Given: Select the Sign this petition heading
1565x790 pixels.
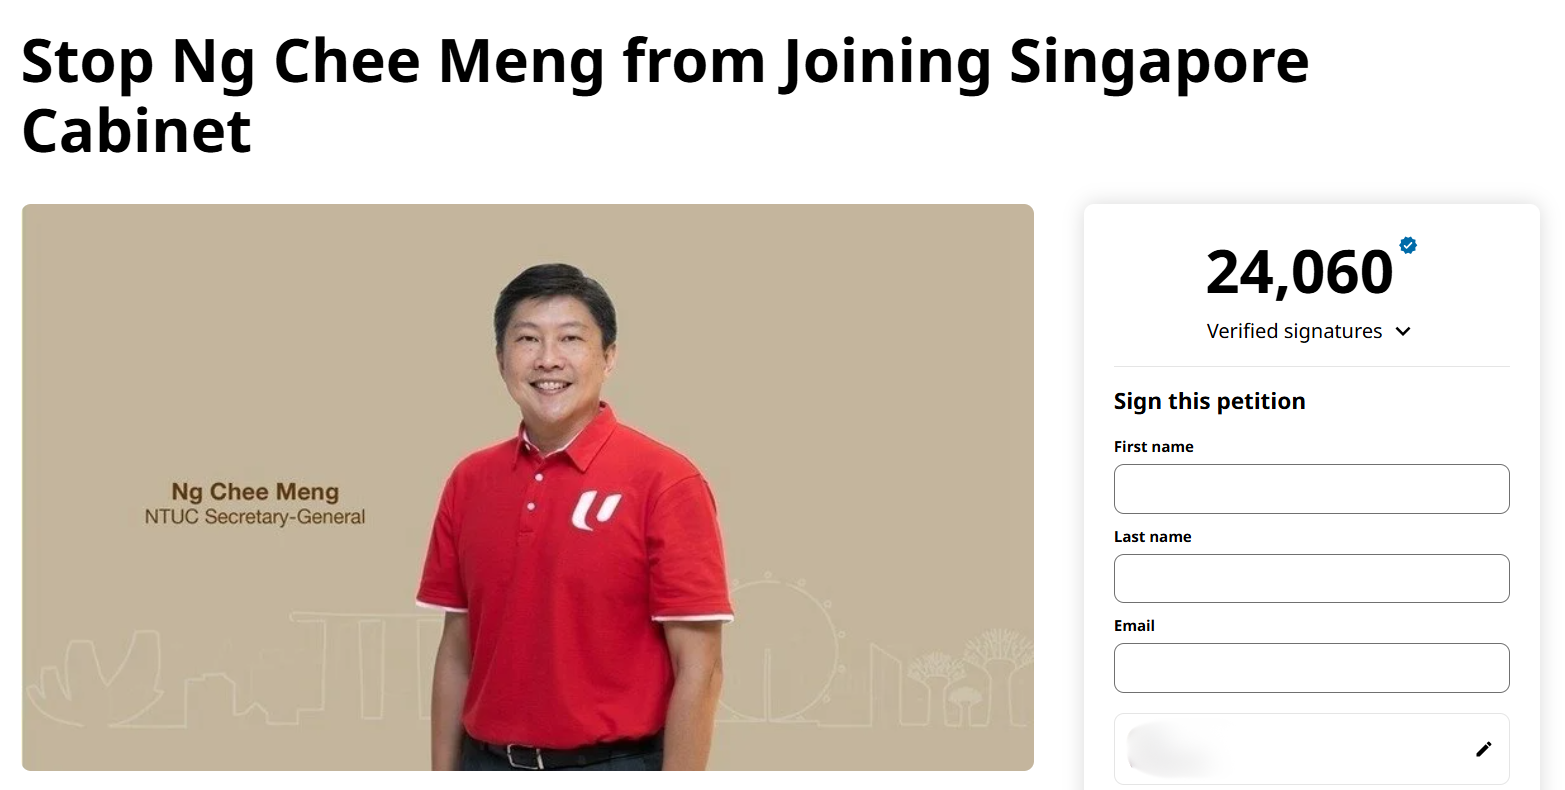Looking at the screenshot, I should (1209, 401).
